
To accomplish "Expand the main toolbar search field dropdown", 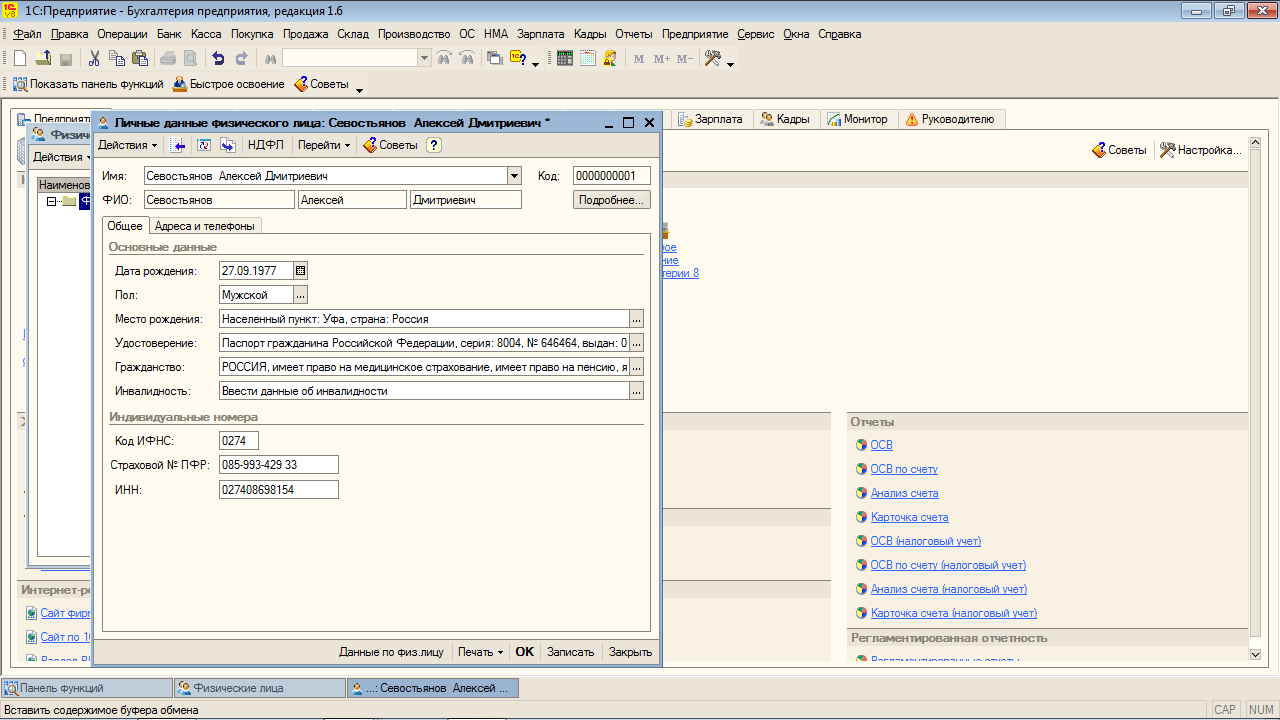I will [x=425, y=58].
